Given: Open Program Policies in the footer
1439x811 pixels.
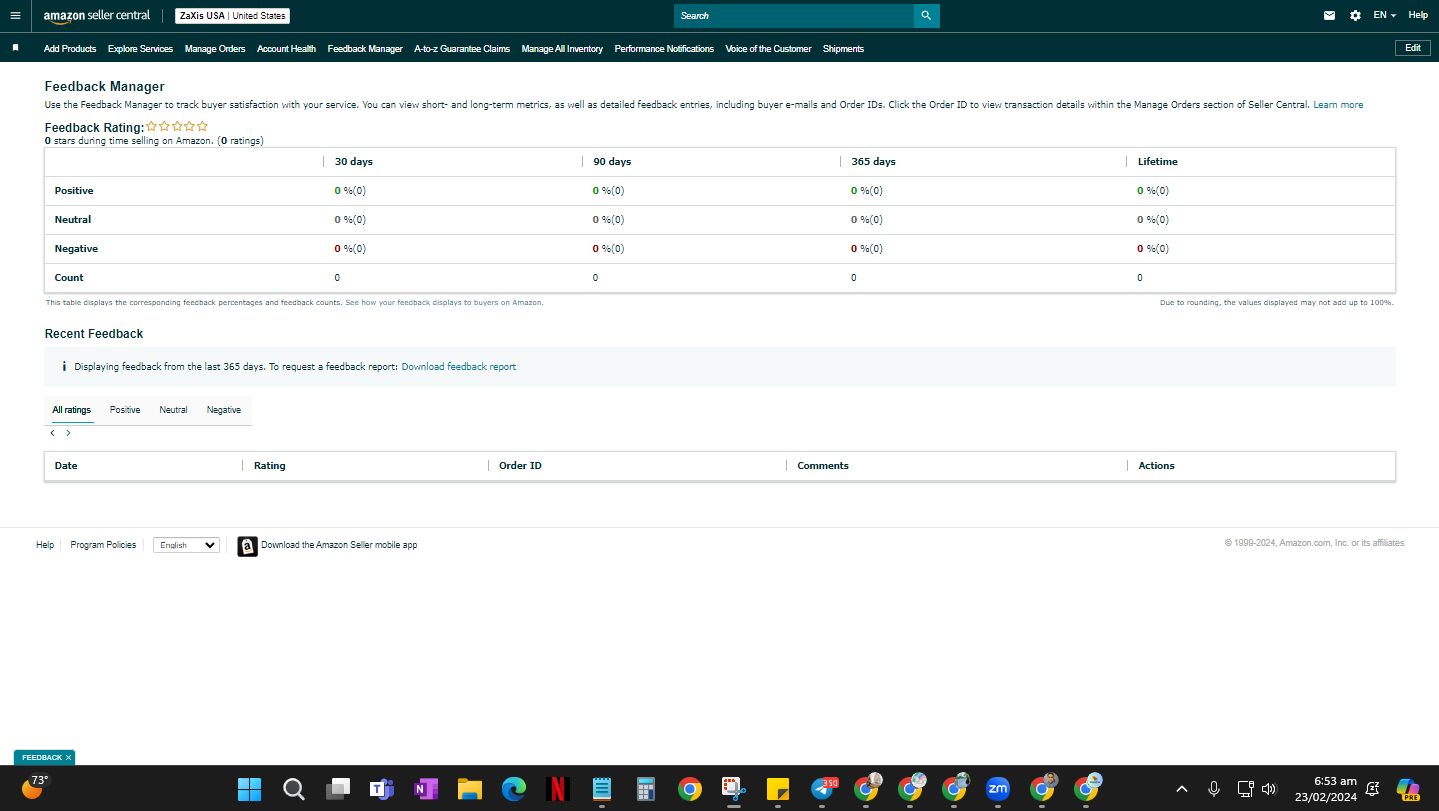Looking at the screenshot, I should pos(103,545).
